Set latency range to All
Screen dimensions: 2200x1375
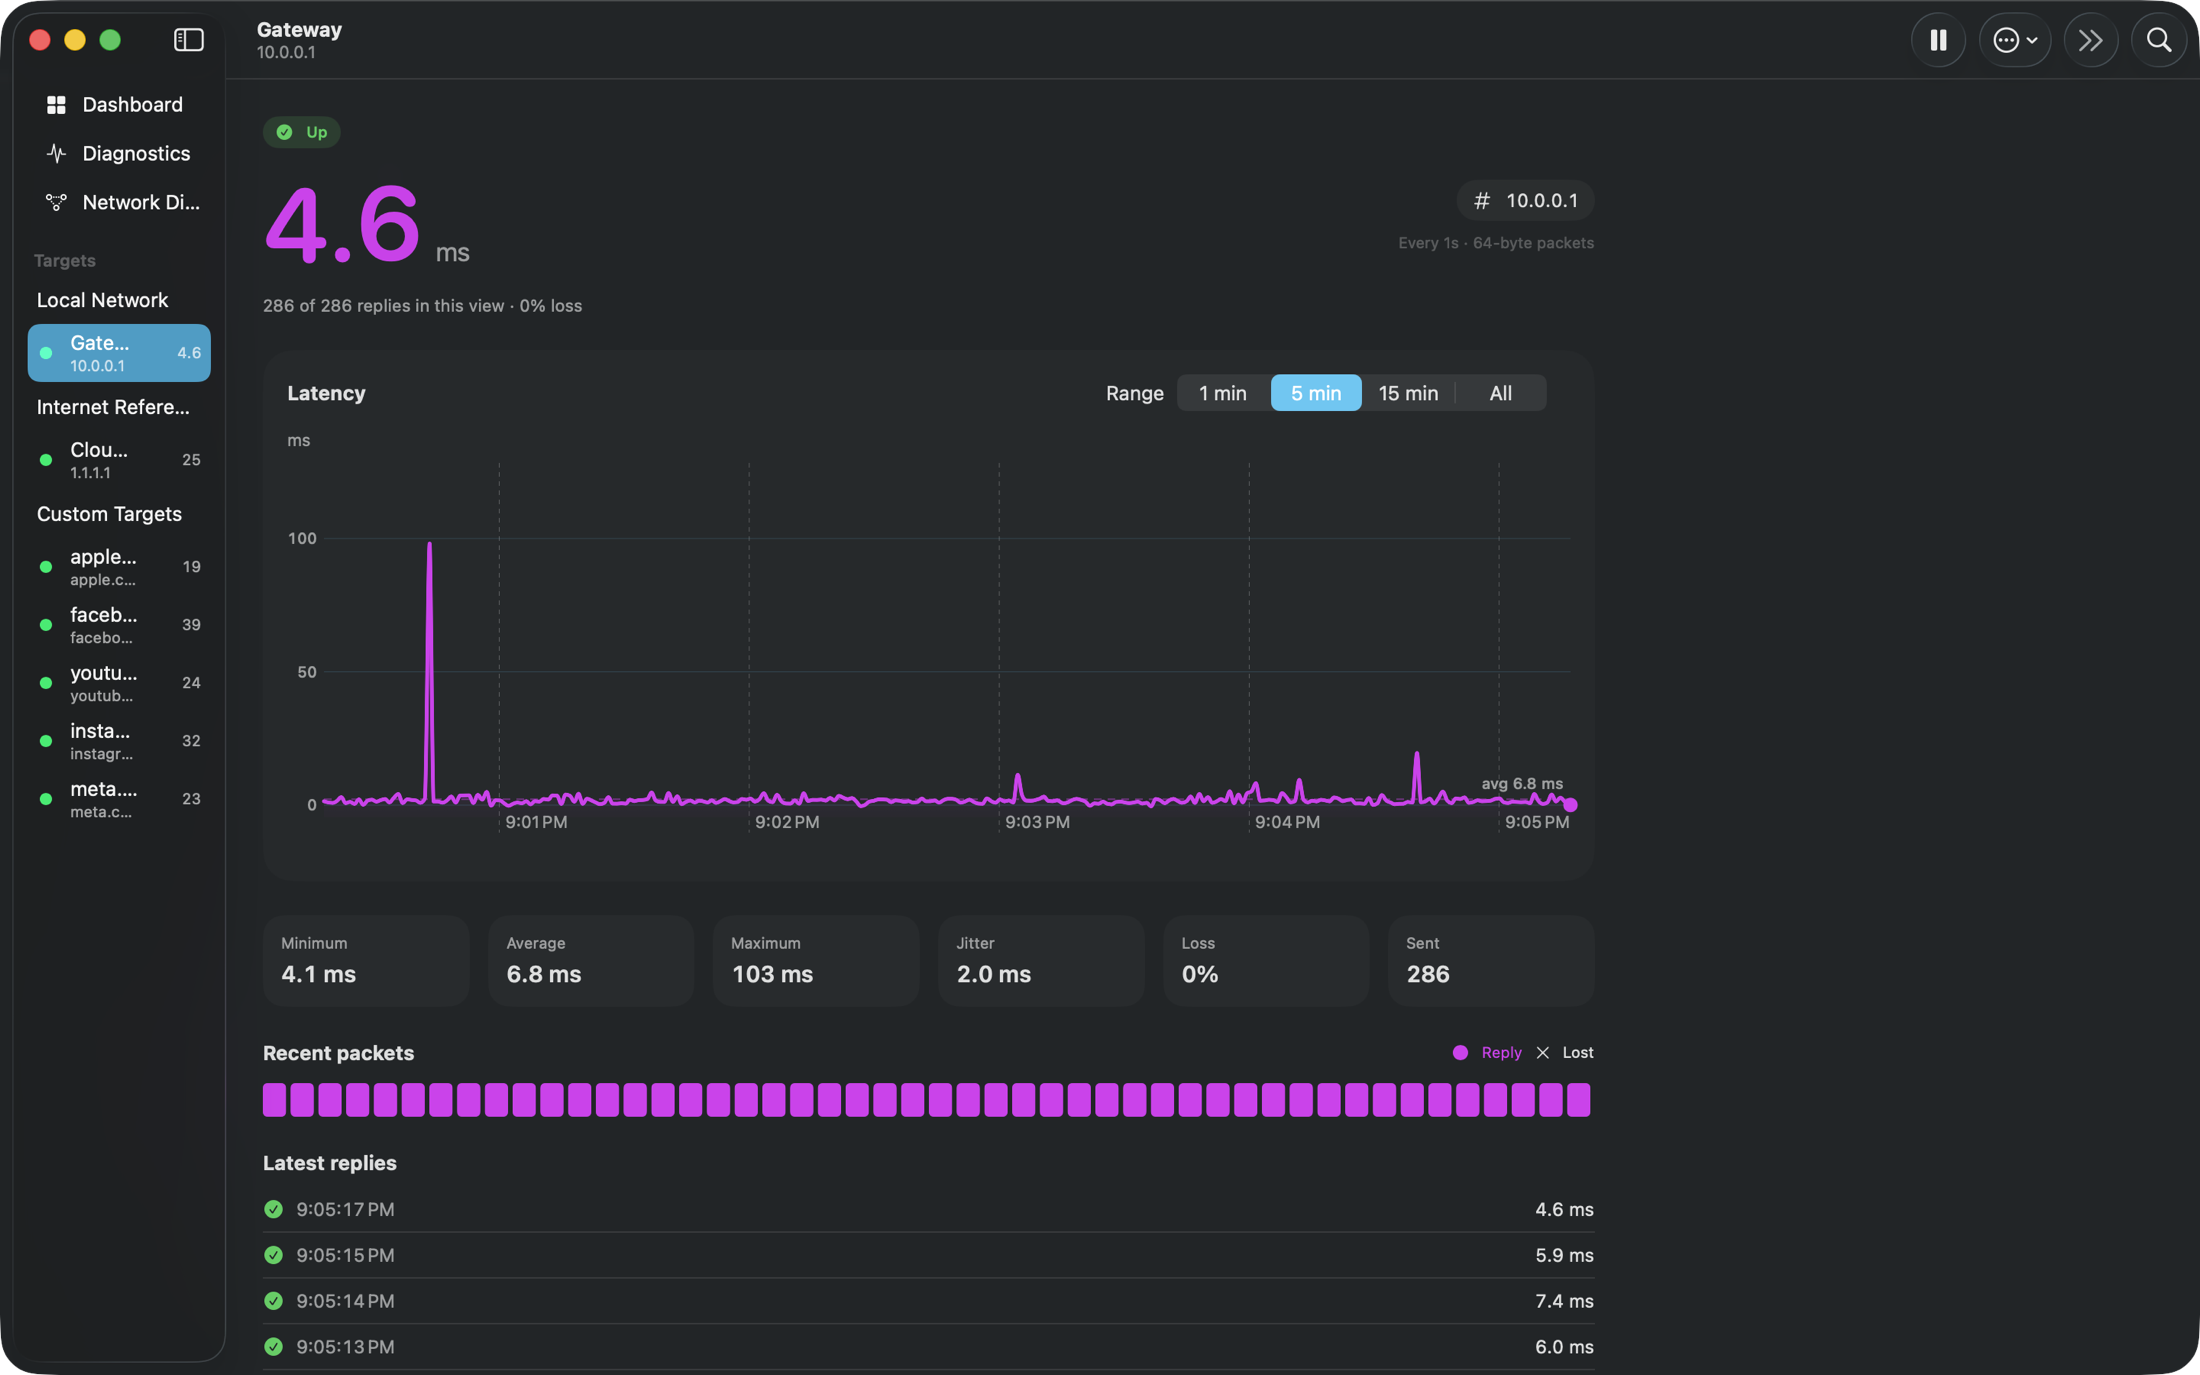point(1501,393)
